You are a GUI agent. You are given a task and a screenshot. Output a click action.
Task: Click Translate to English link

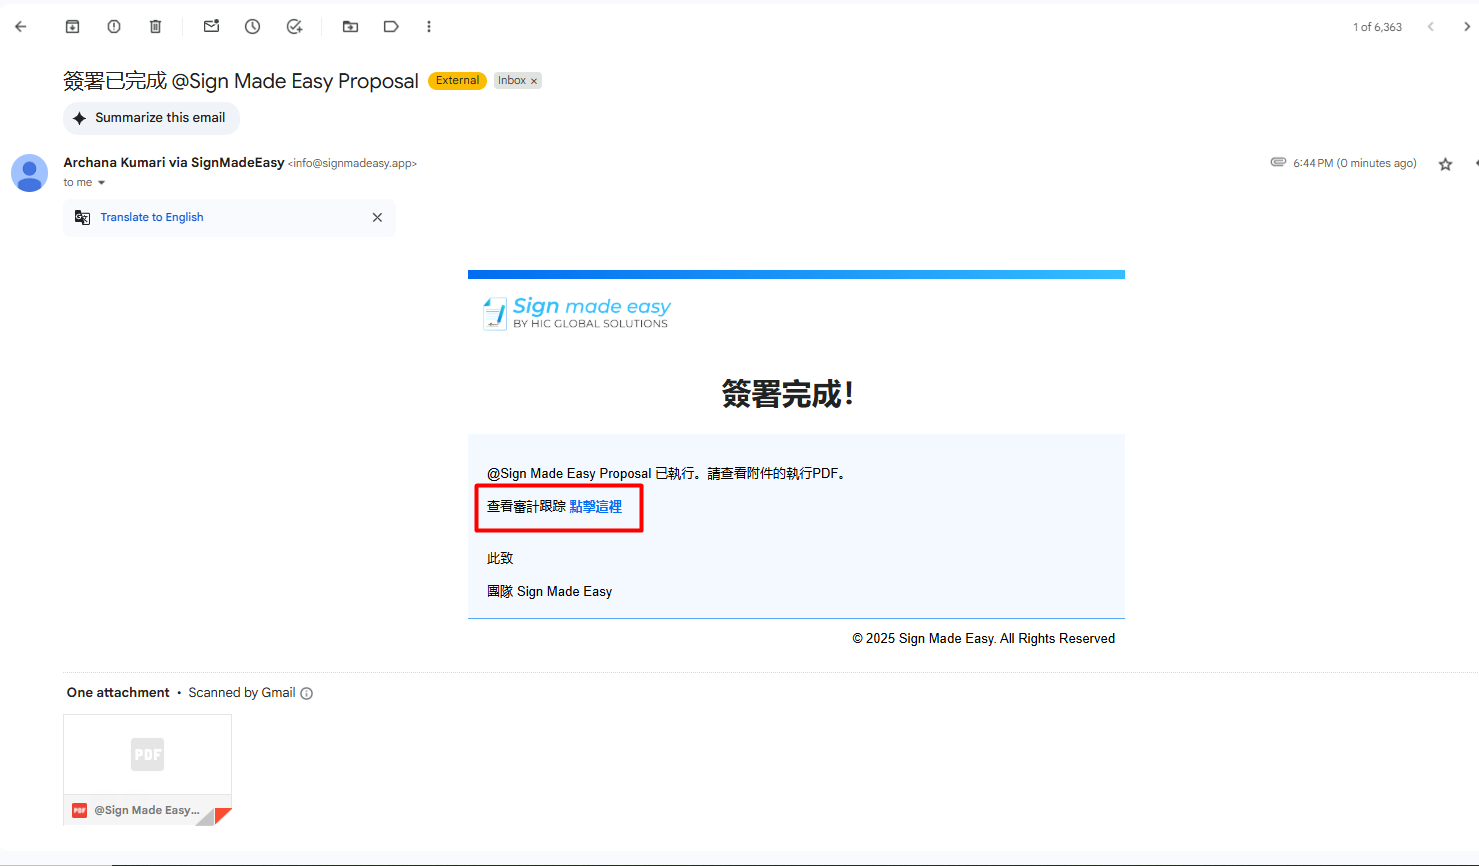point(152,218)
